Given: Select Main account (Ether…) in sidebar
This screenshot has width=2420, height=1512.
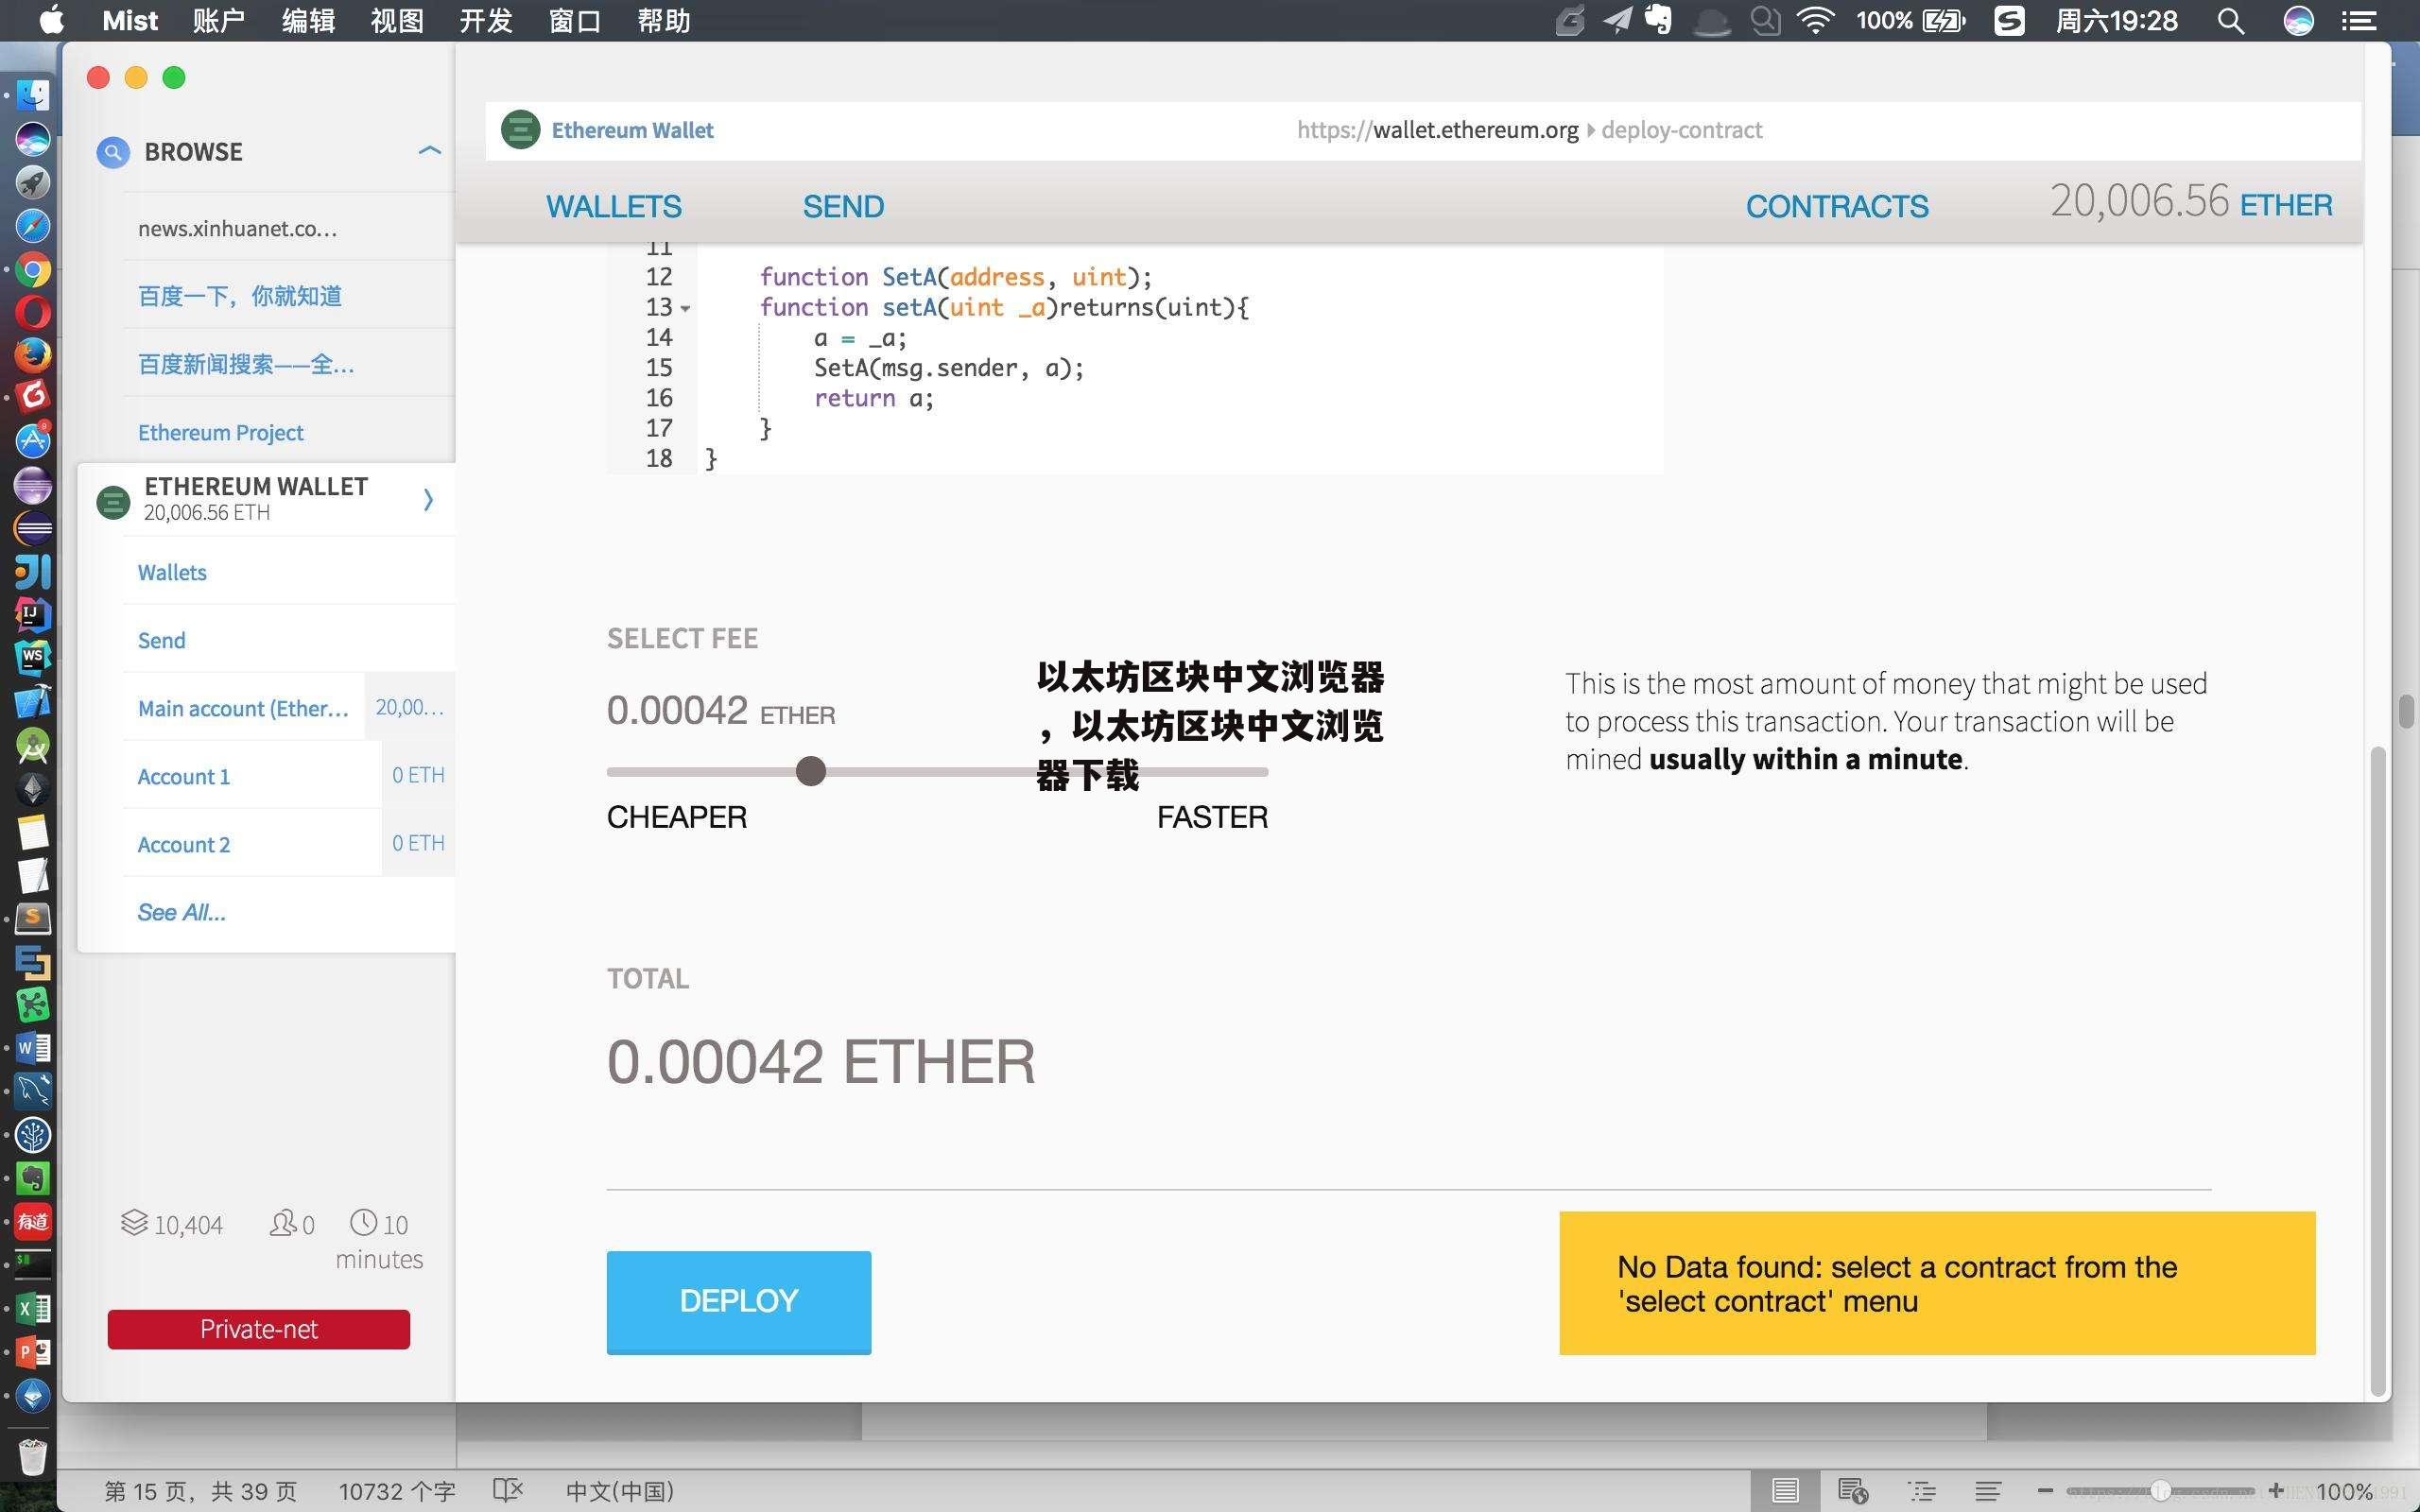Looking at the screenshot, I should point(243,708).
